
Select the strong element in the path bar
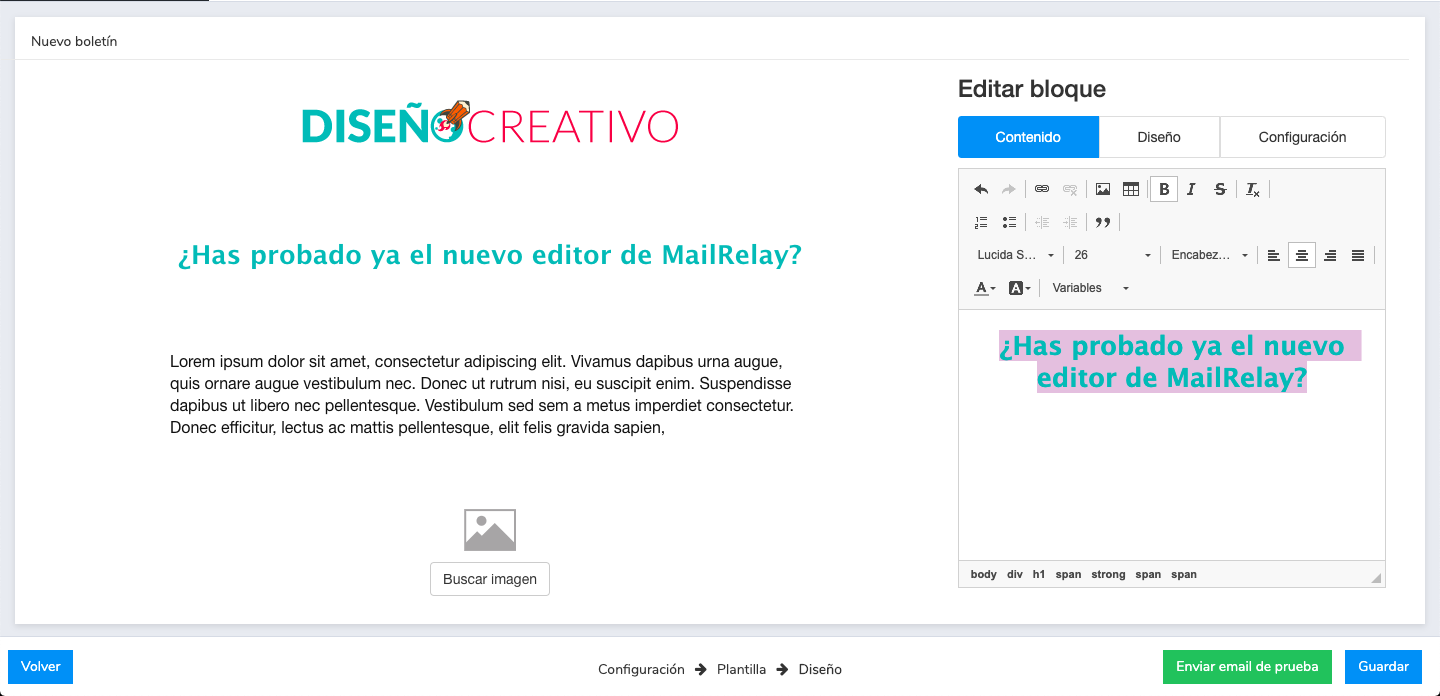(1108, 574)
